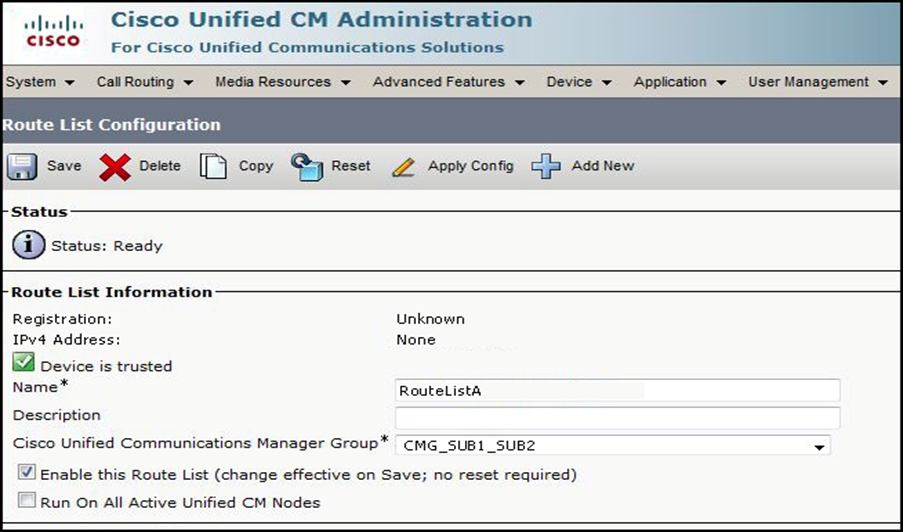This screenshot has width=903, height=532.
Task: Click the Reset icon in toolbar
Action: click(307, 166)
